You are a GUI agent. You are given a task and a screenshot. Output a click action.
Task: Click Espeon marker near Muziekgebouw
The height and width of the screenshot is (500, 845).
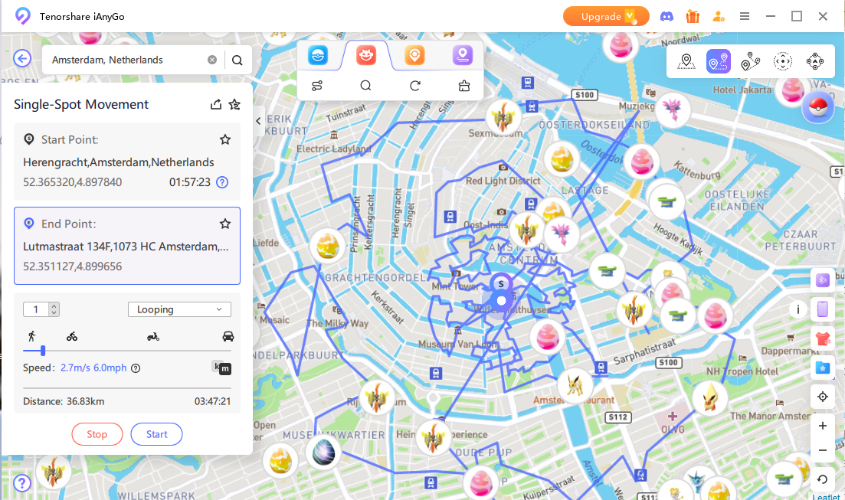tap(673, 109)
